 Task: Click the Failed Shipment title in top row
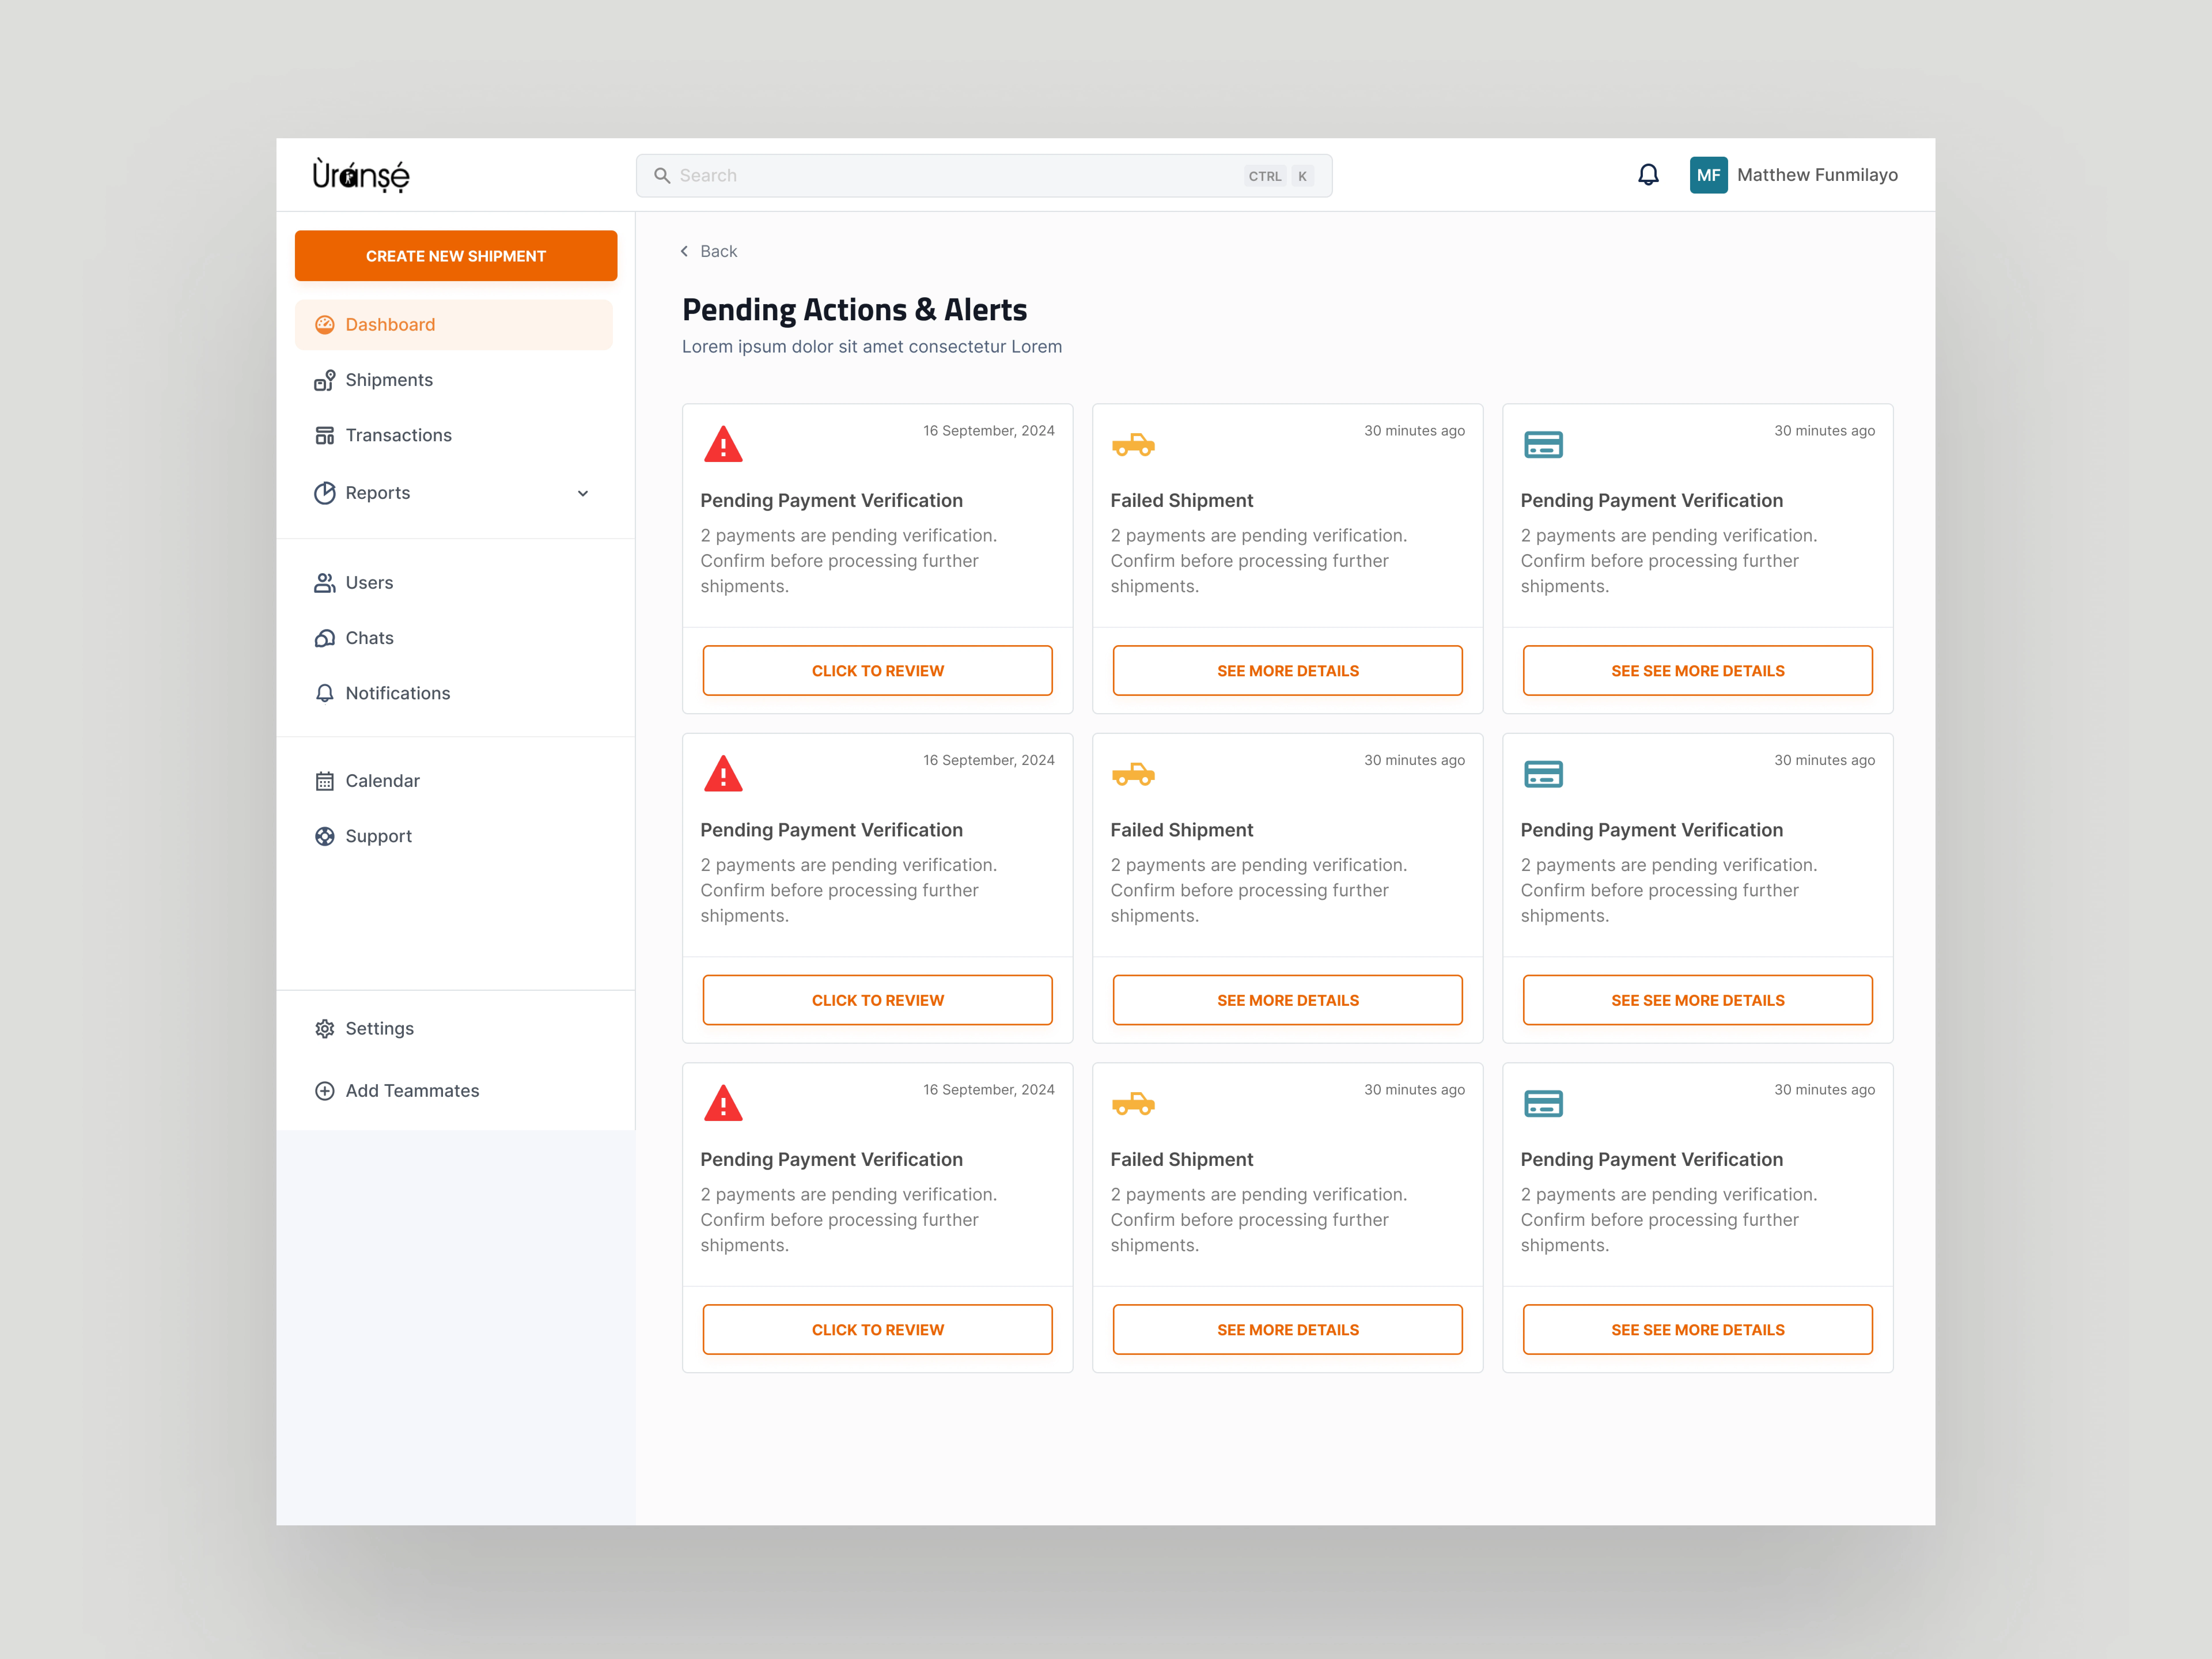click(x=1182, y=501)
